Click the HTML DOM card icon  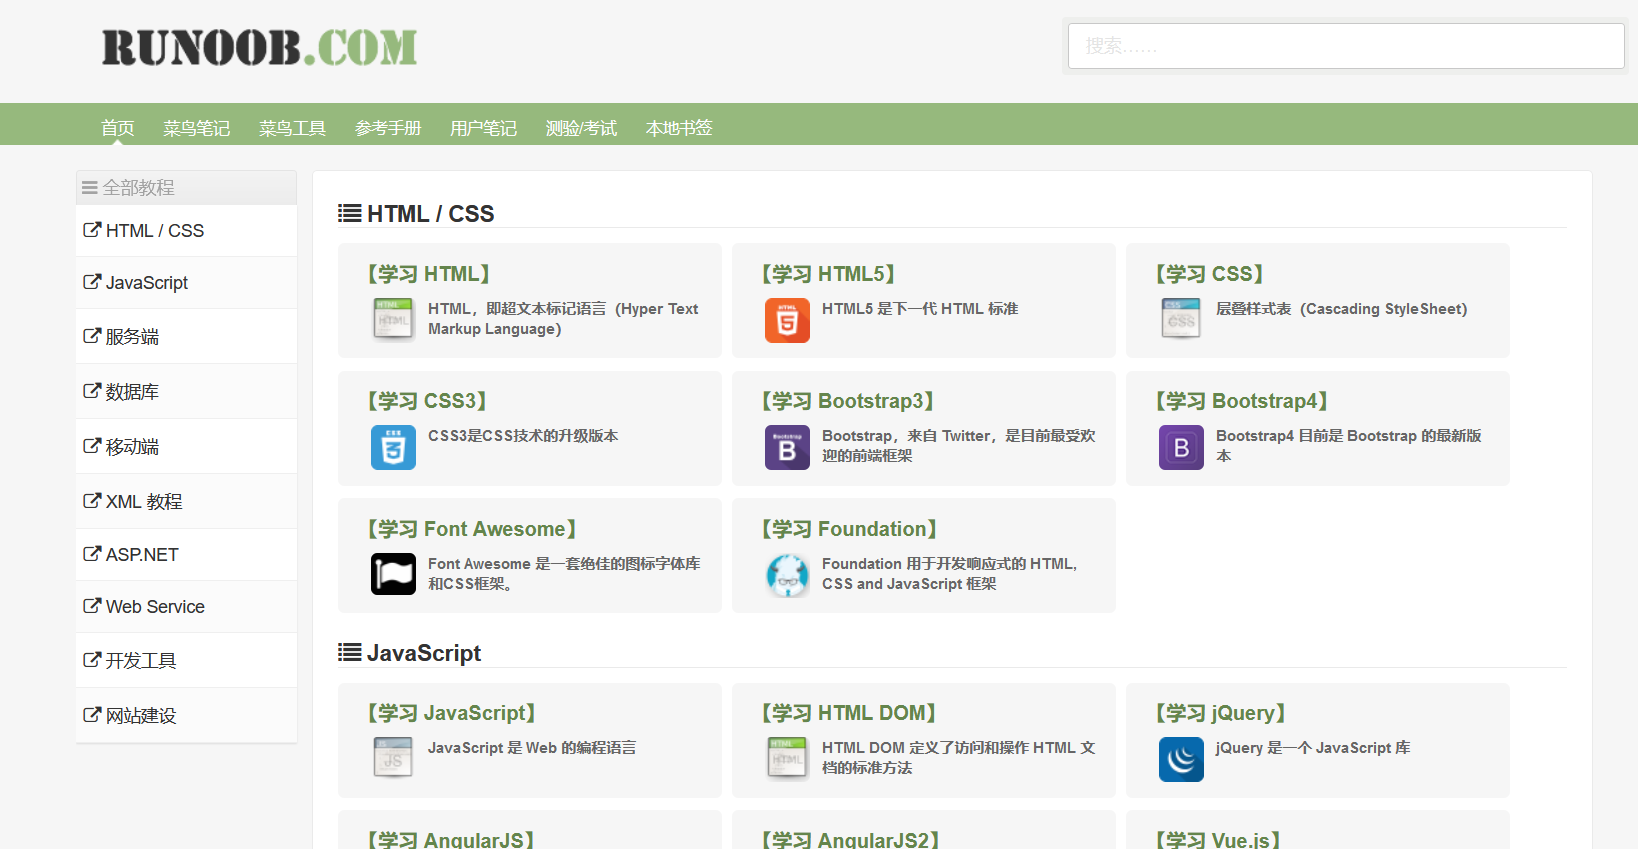point(787,758)
